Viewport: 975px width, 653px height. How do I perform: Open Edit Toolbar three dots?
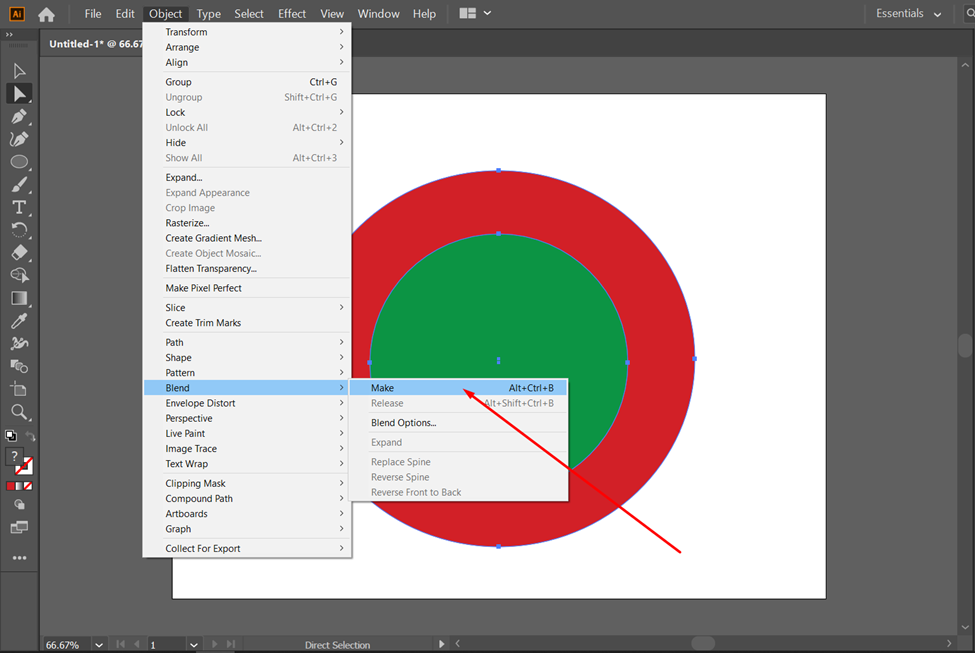pos(19,558)
